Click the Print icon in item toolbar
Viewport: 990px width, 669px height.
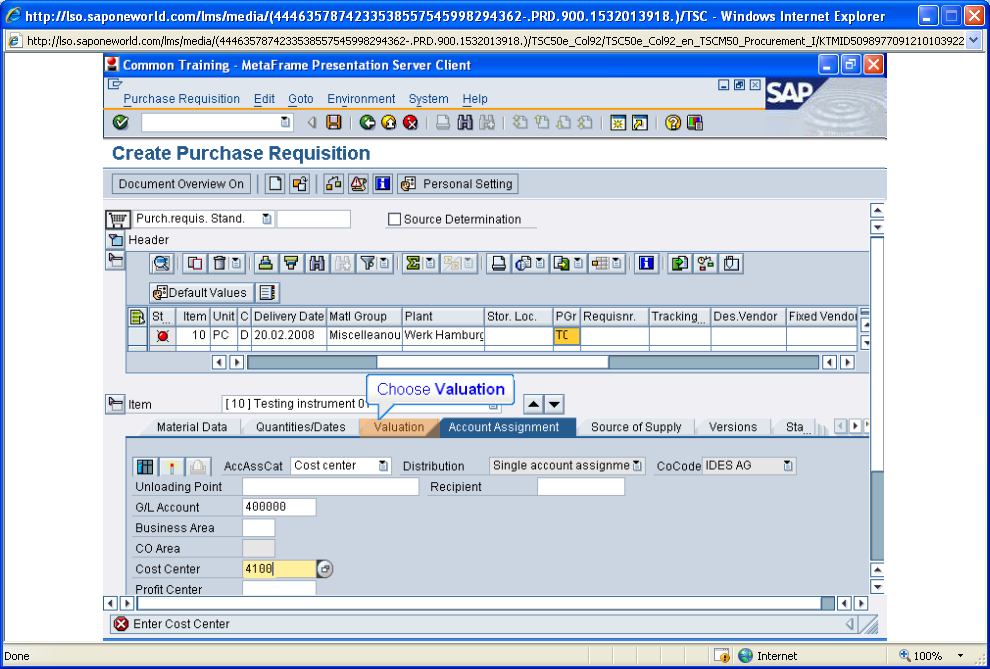tap(499, 263)
